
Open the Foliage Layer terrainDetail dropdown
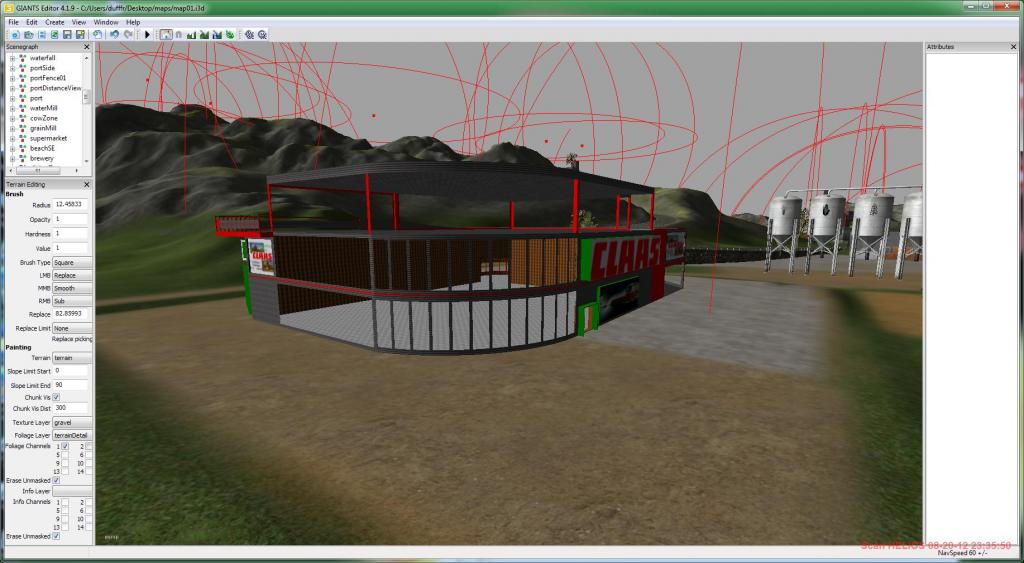[72, 435]
